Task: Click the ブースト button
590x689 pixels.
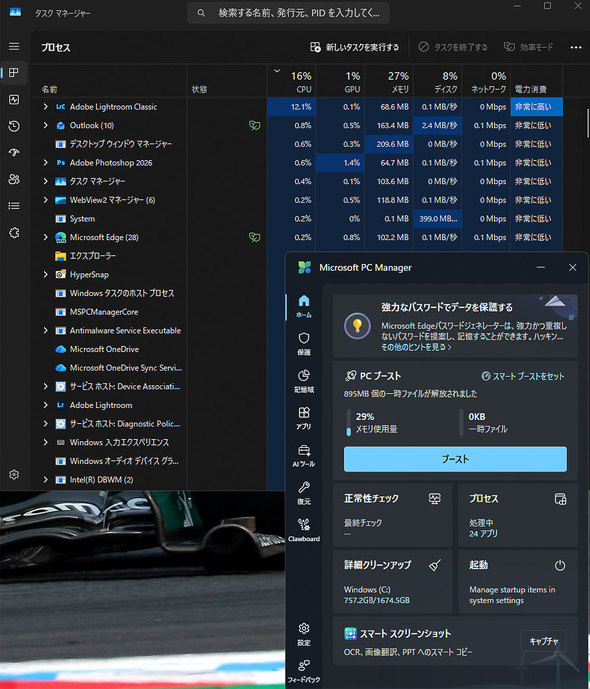Action: (x=455, y=459)
